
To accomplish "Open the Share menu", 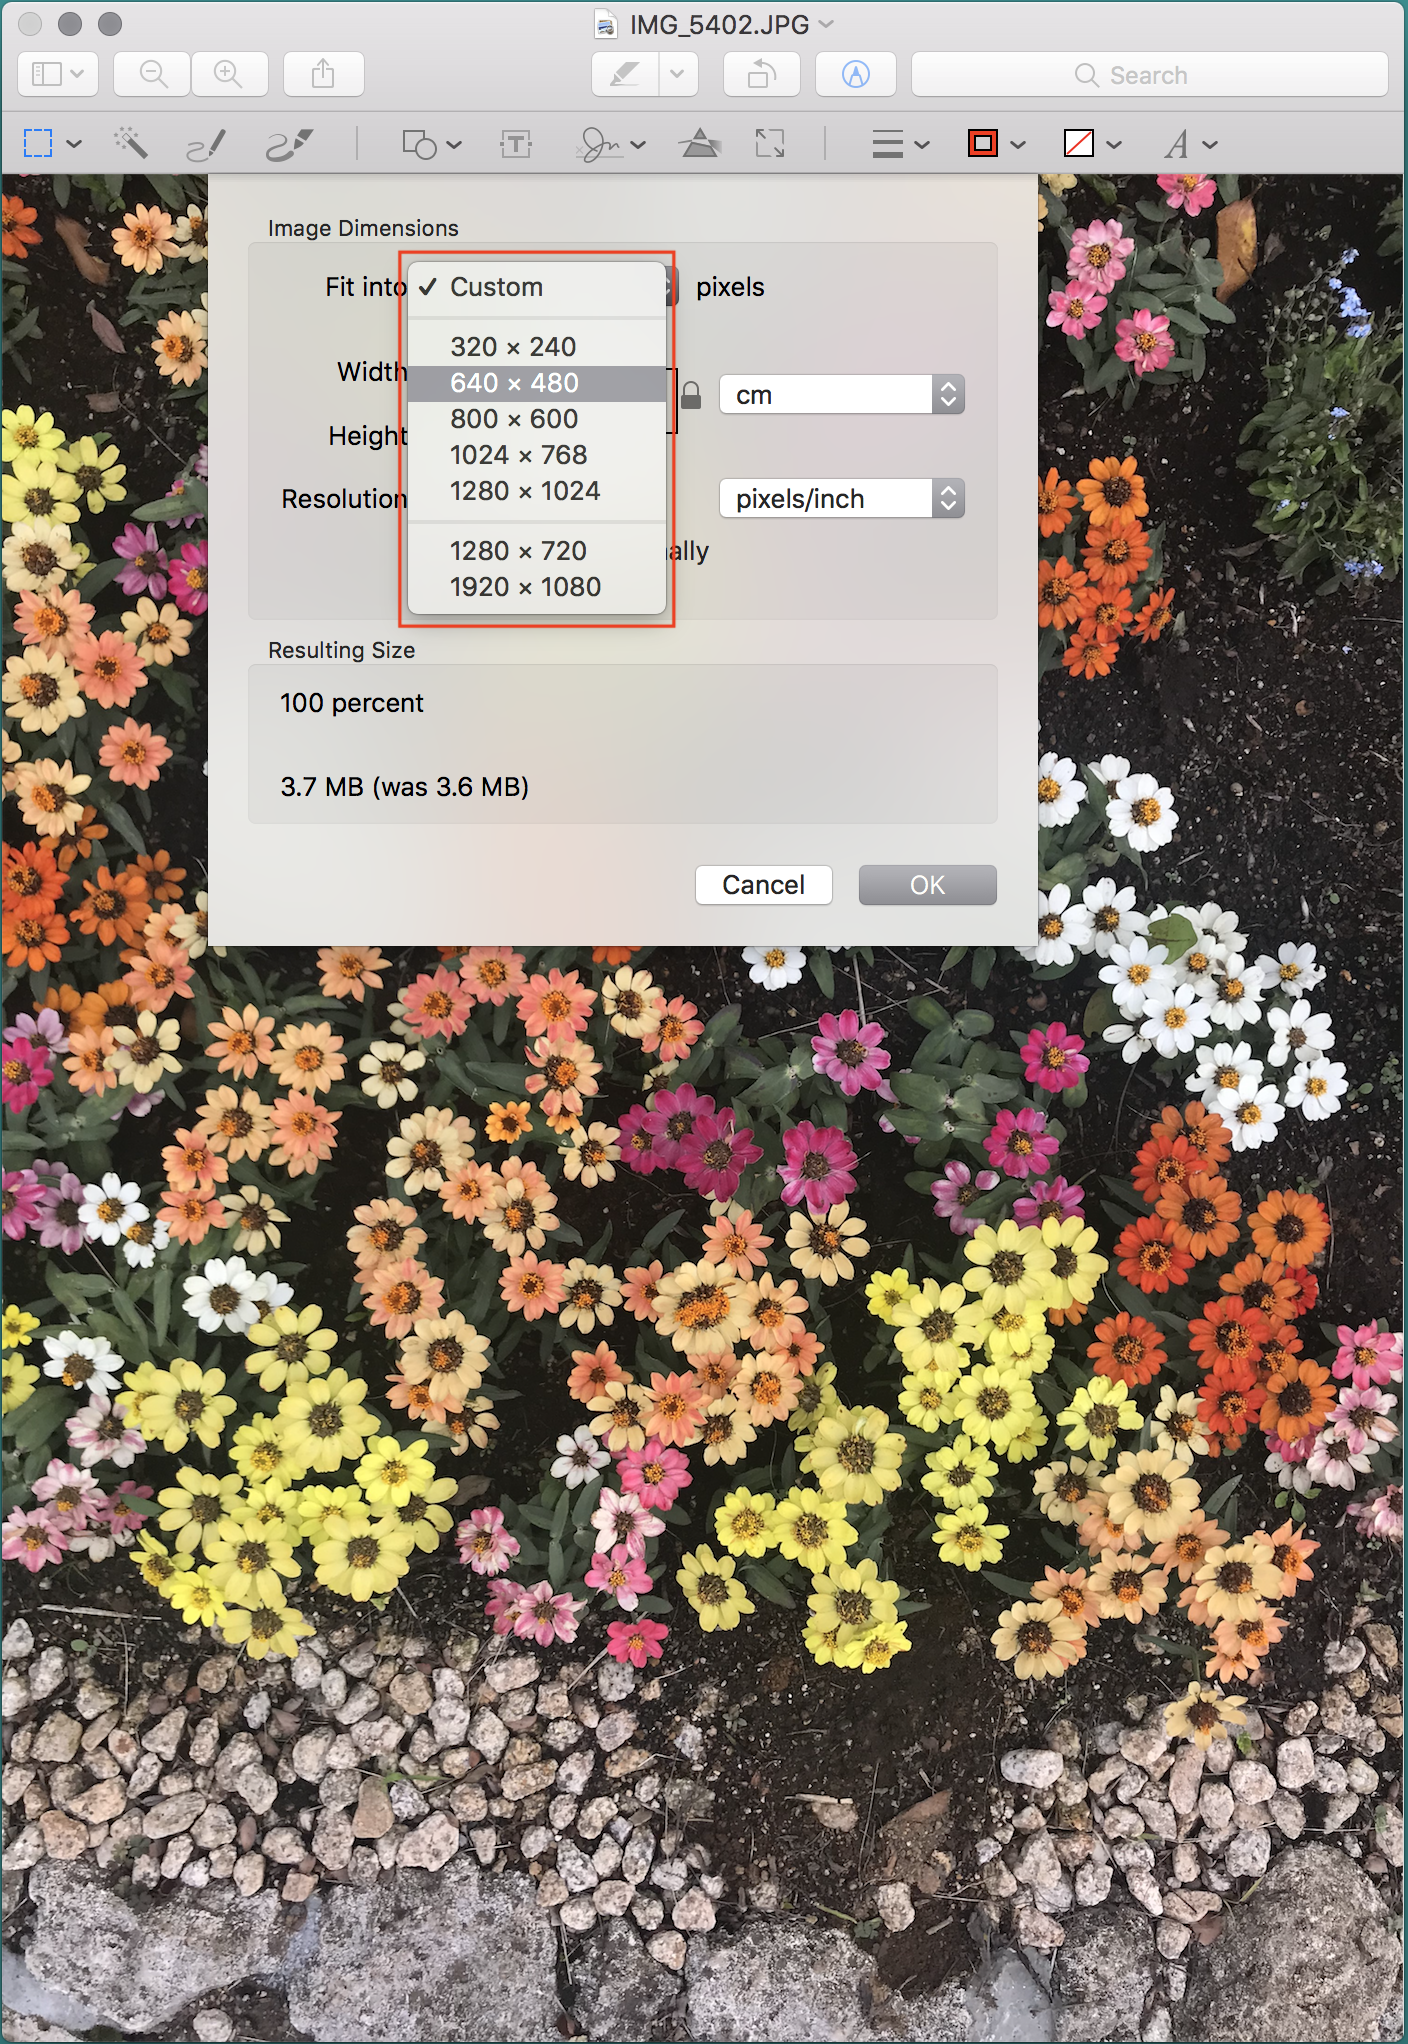I will click(x=323, y=74).
